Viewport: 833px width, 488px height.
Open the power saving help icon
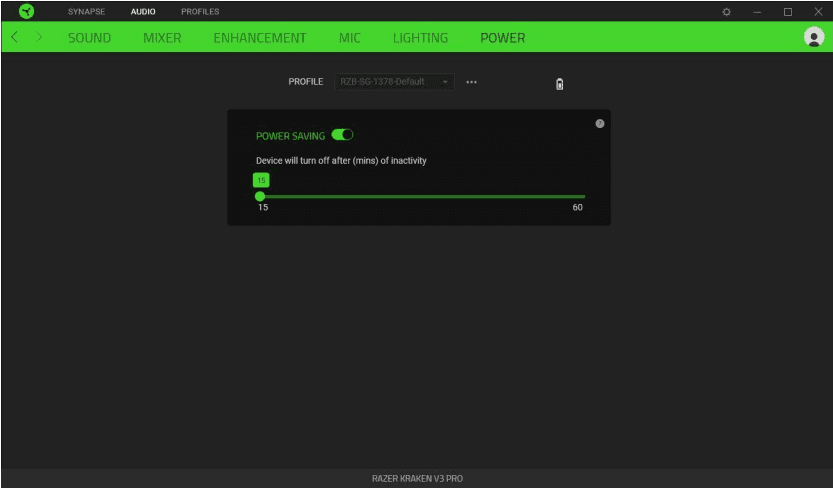tap(600, 124)
